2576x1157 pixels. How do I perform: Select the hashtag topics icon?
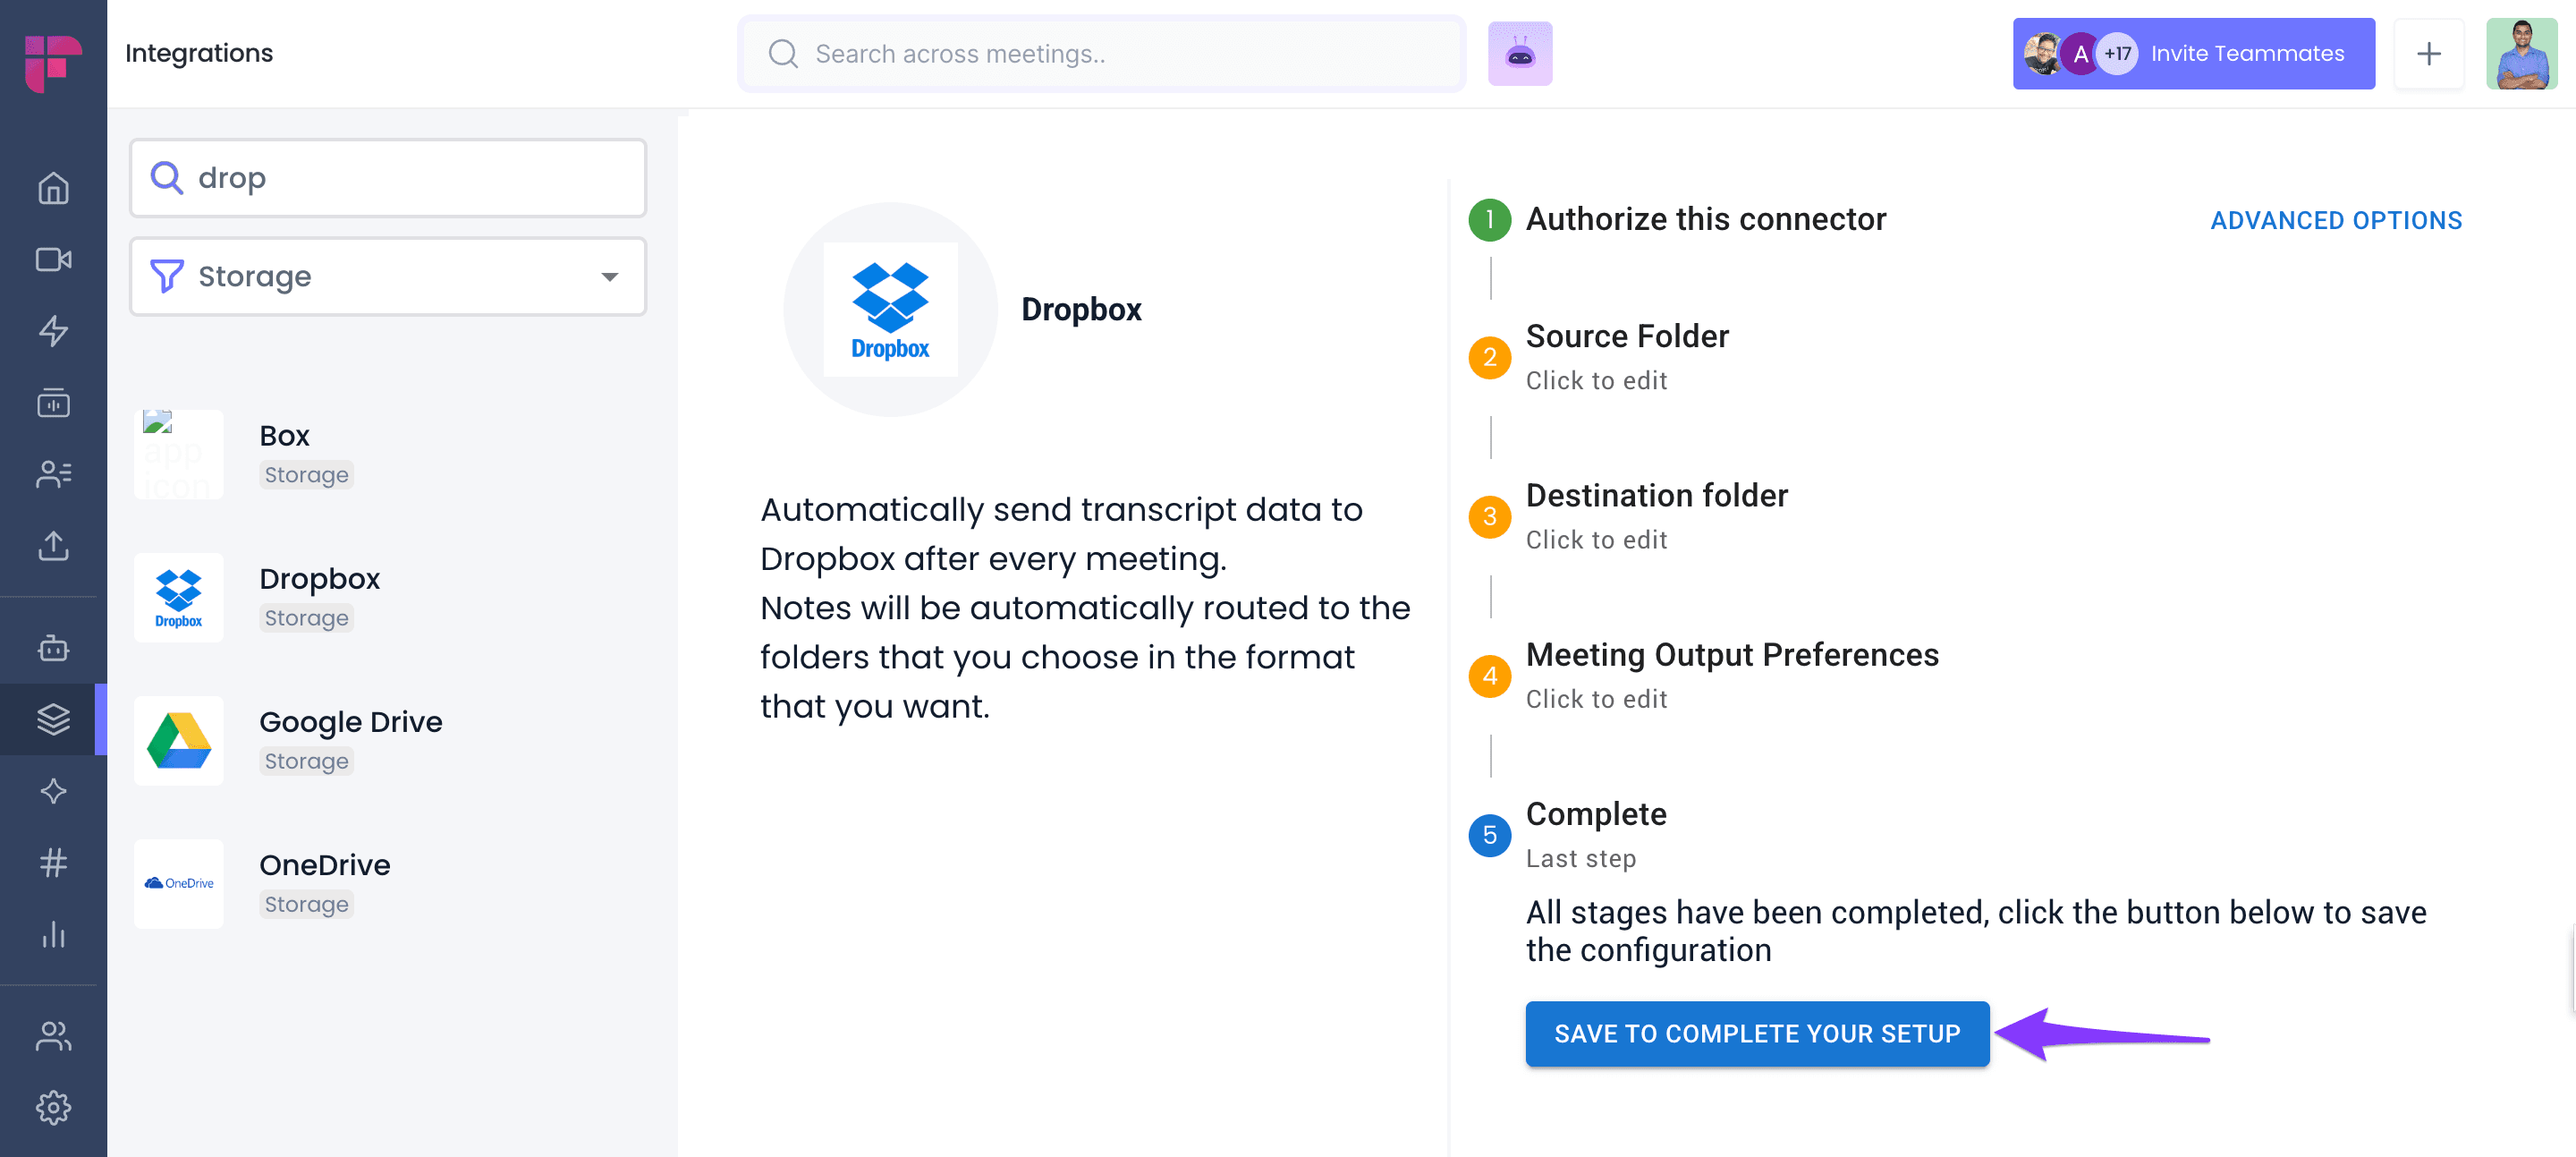click(x=53, y=862)
